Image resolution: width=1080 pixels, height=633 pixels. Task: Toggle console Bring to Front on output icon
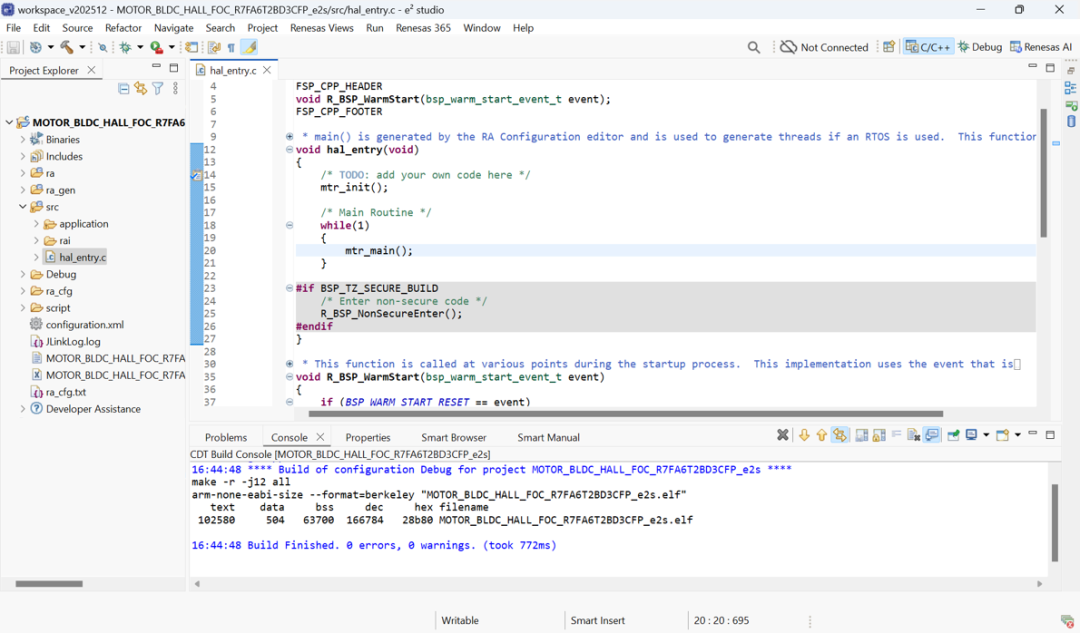click(932, 435)
